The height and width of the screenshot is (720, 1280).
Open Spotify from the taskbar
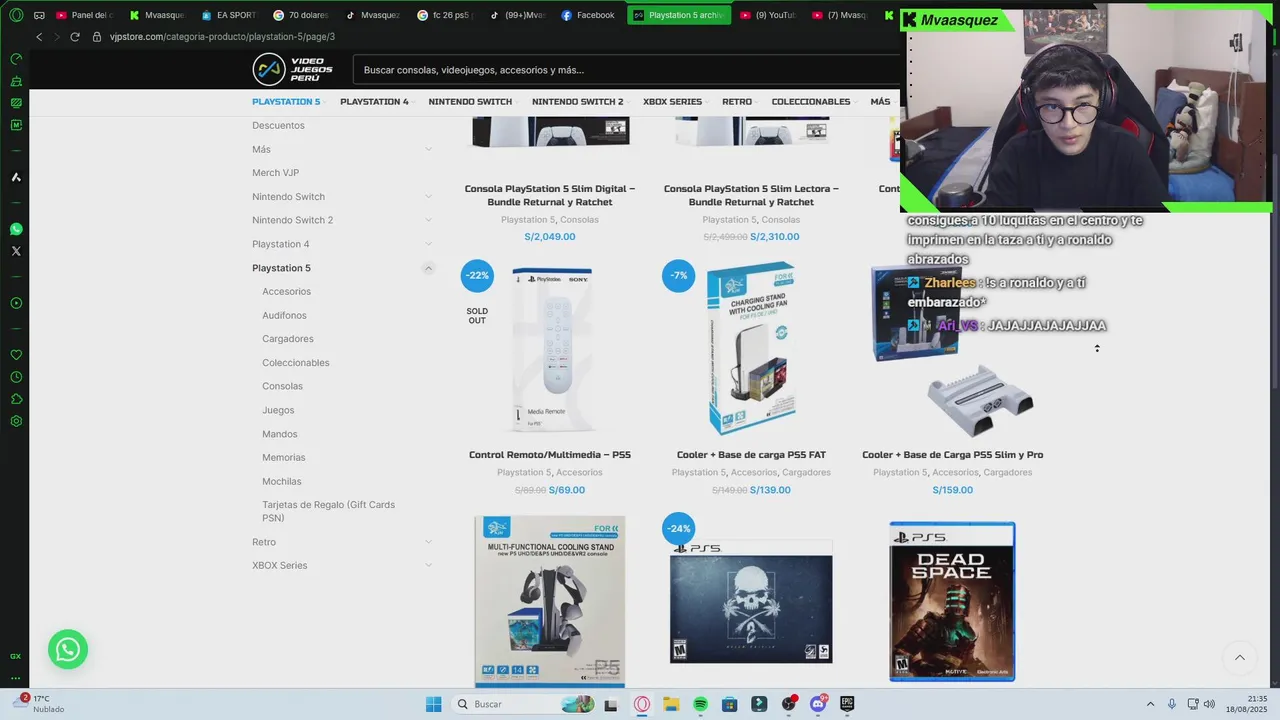coord(700,704)
